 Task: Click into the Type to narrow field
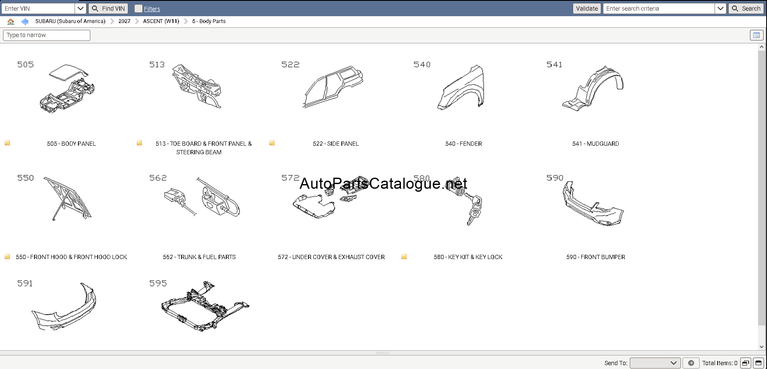(x=47, y=35)
